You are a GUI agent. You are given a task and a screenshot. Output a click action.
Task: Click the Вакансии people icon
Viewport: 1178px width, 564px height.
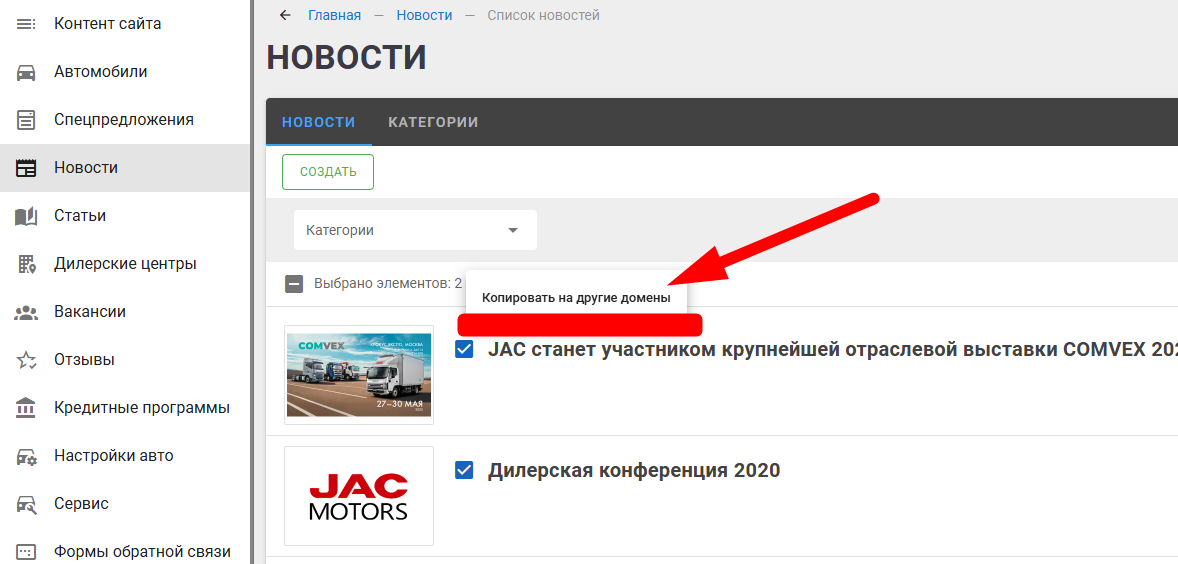coord(26,312)
